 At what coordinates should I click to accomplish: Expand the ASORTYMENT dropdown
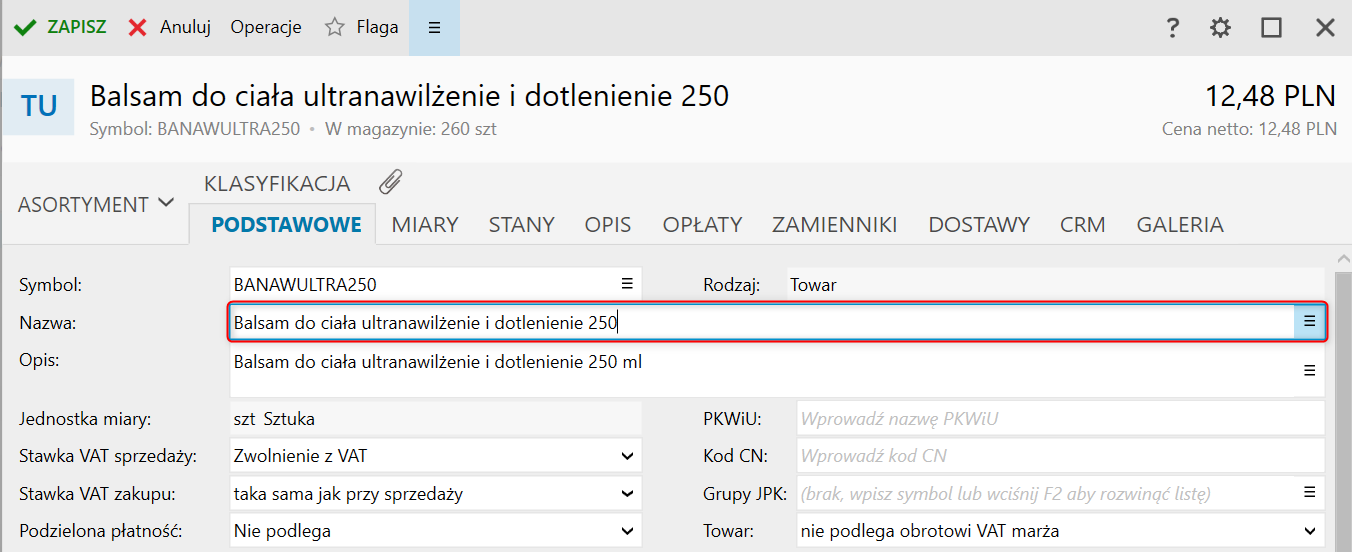click(x=96, y=204)
